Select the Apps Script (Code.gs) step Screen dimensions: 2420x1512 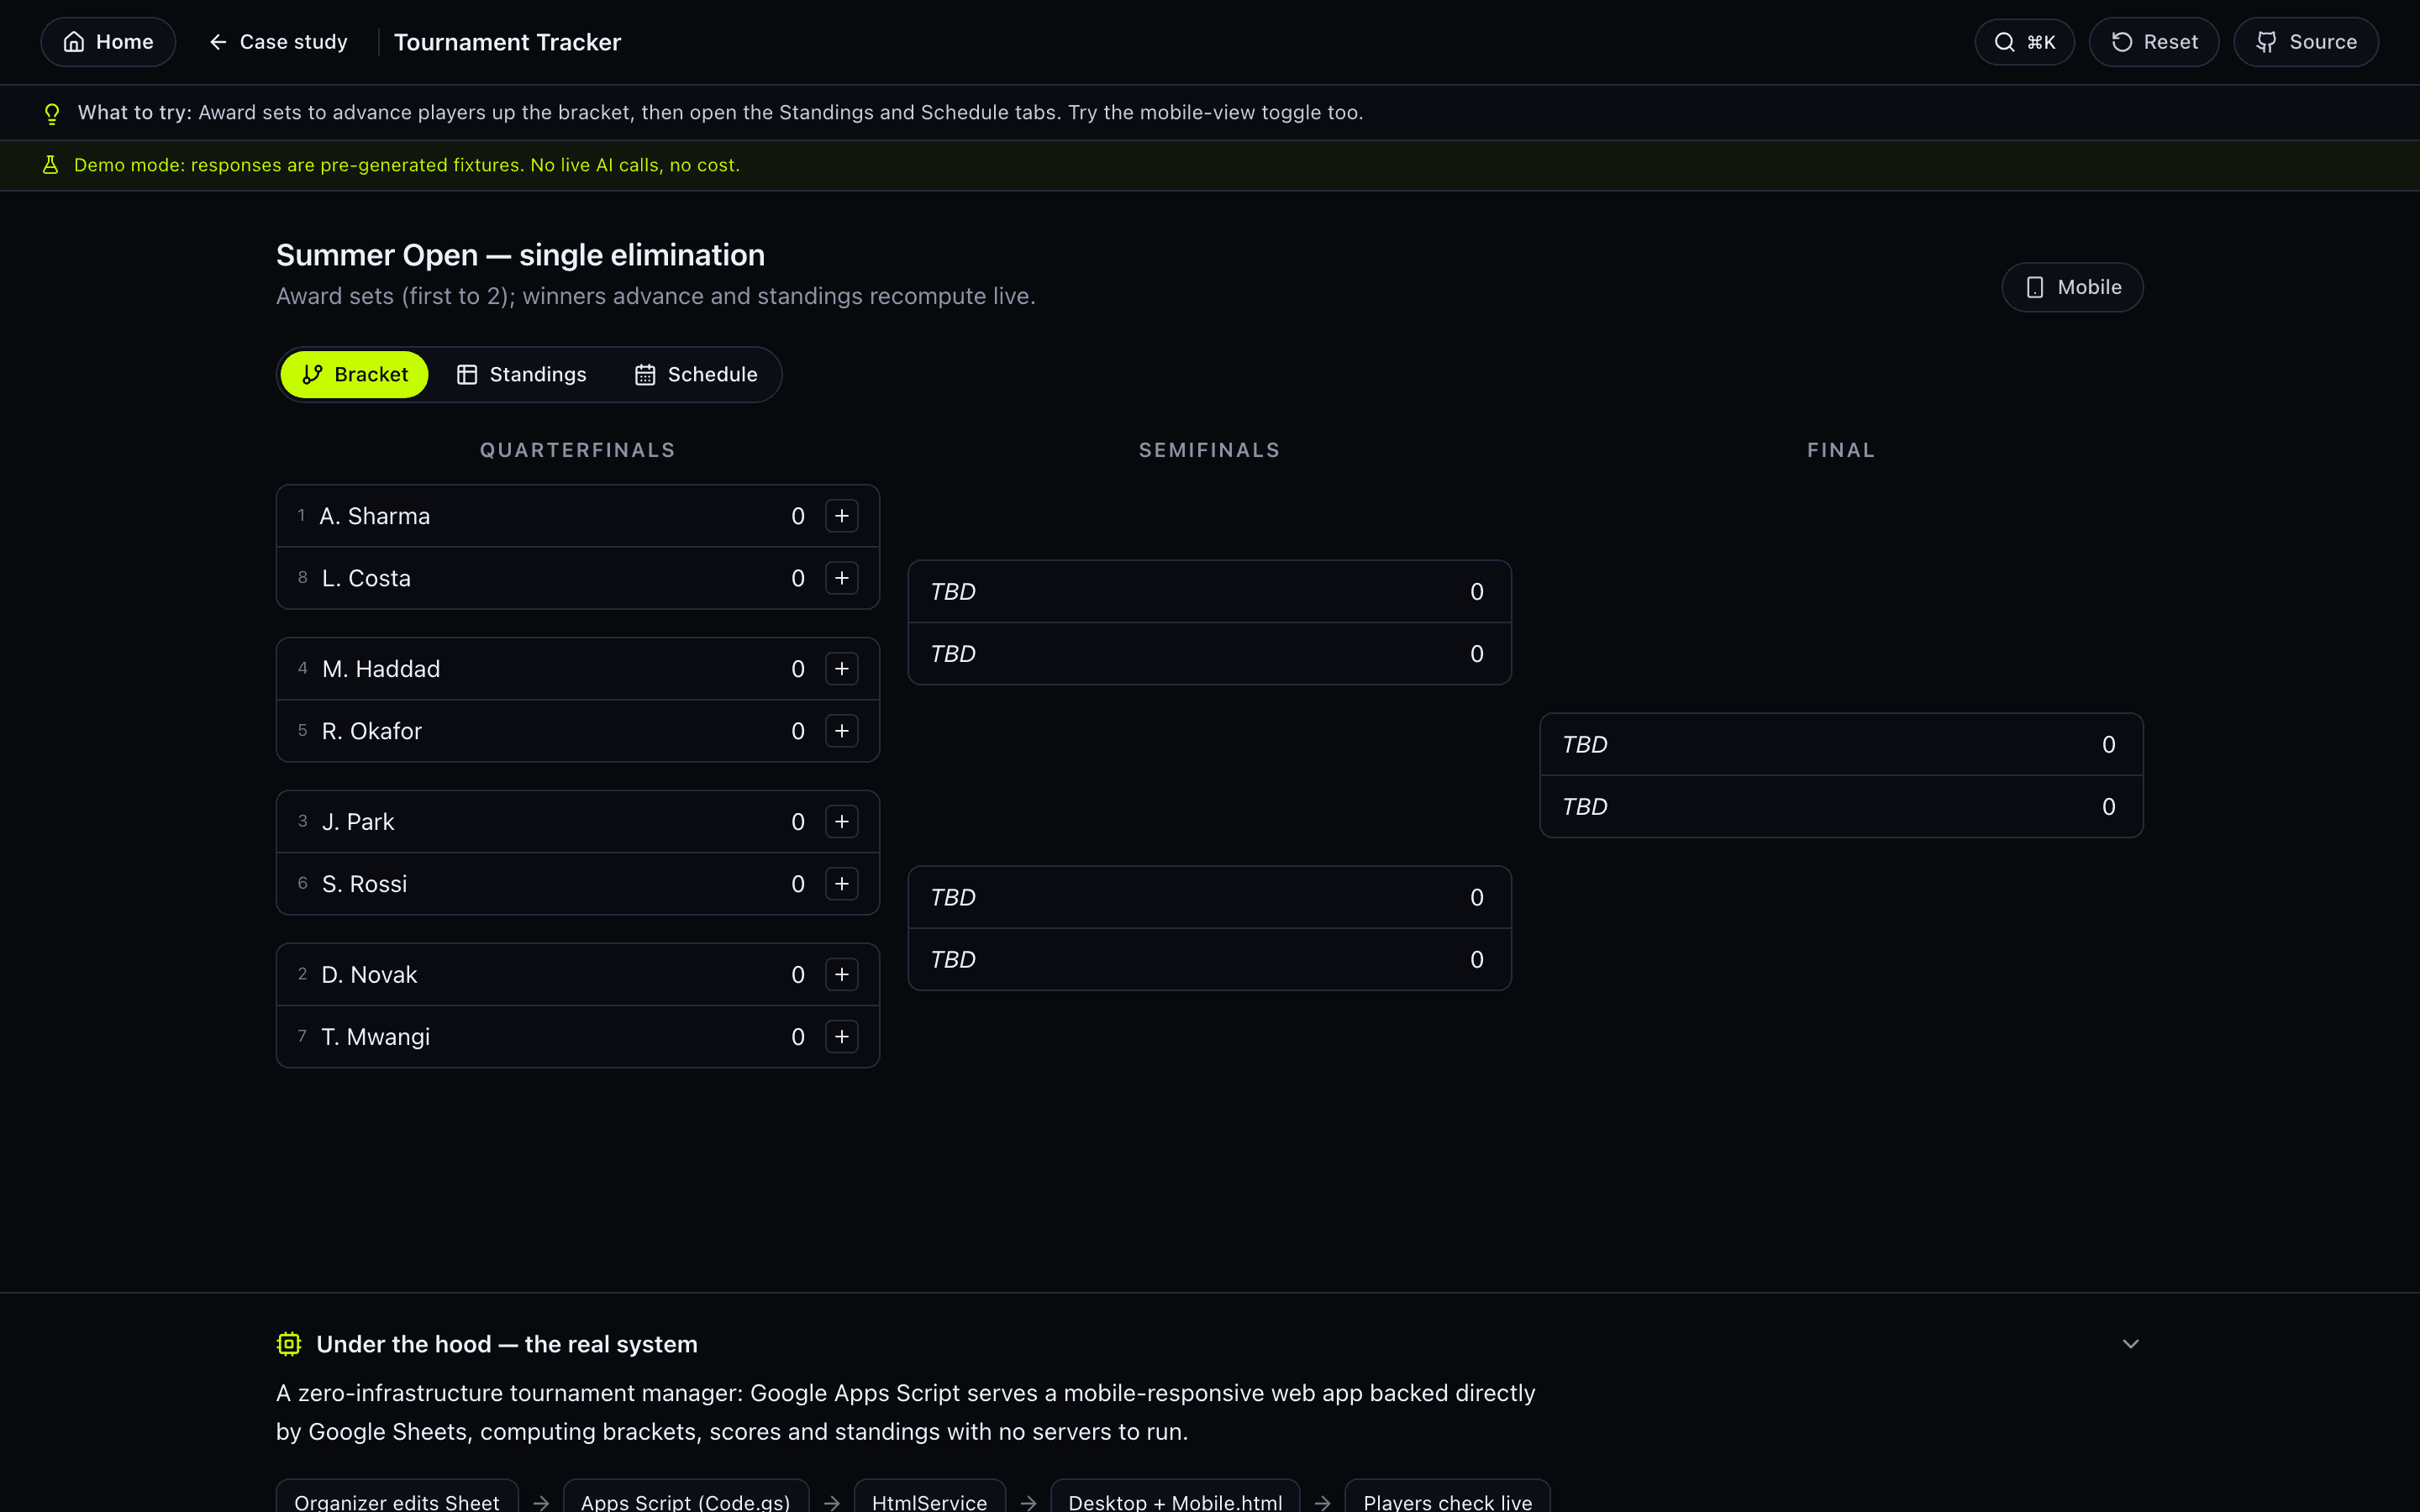click(x=686, y=1497)
